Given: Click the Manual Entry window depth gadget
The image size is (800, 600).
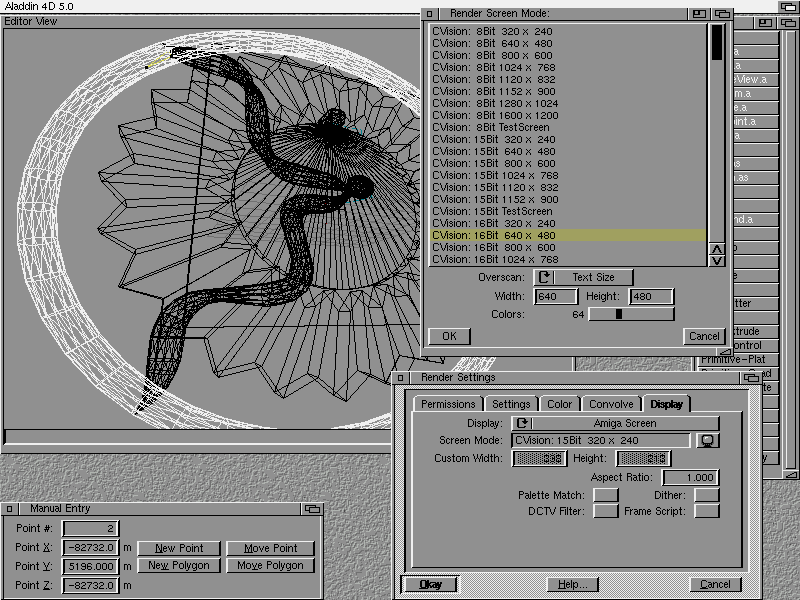Looking at the screenshot, I should pyautogui.click(x=311, y=509).
